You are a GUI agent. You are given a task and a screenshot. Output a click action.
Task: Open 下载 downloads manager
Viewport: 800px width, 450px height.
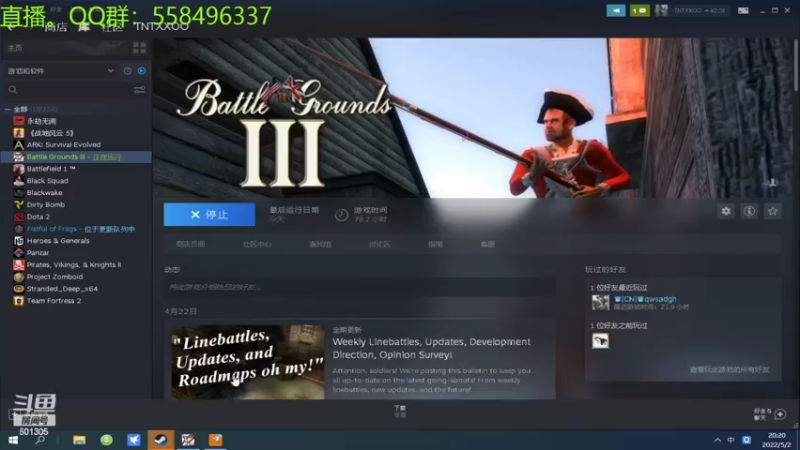tap(400, 411)
